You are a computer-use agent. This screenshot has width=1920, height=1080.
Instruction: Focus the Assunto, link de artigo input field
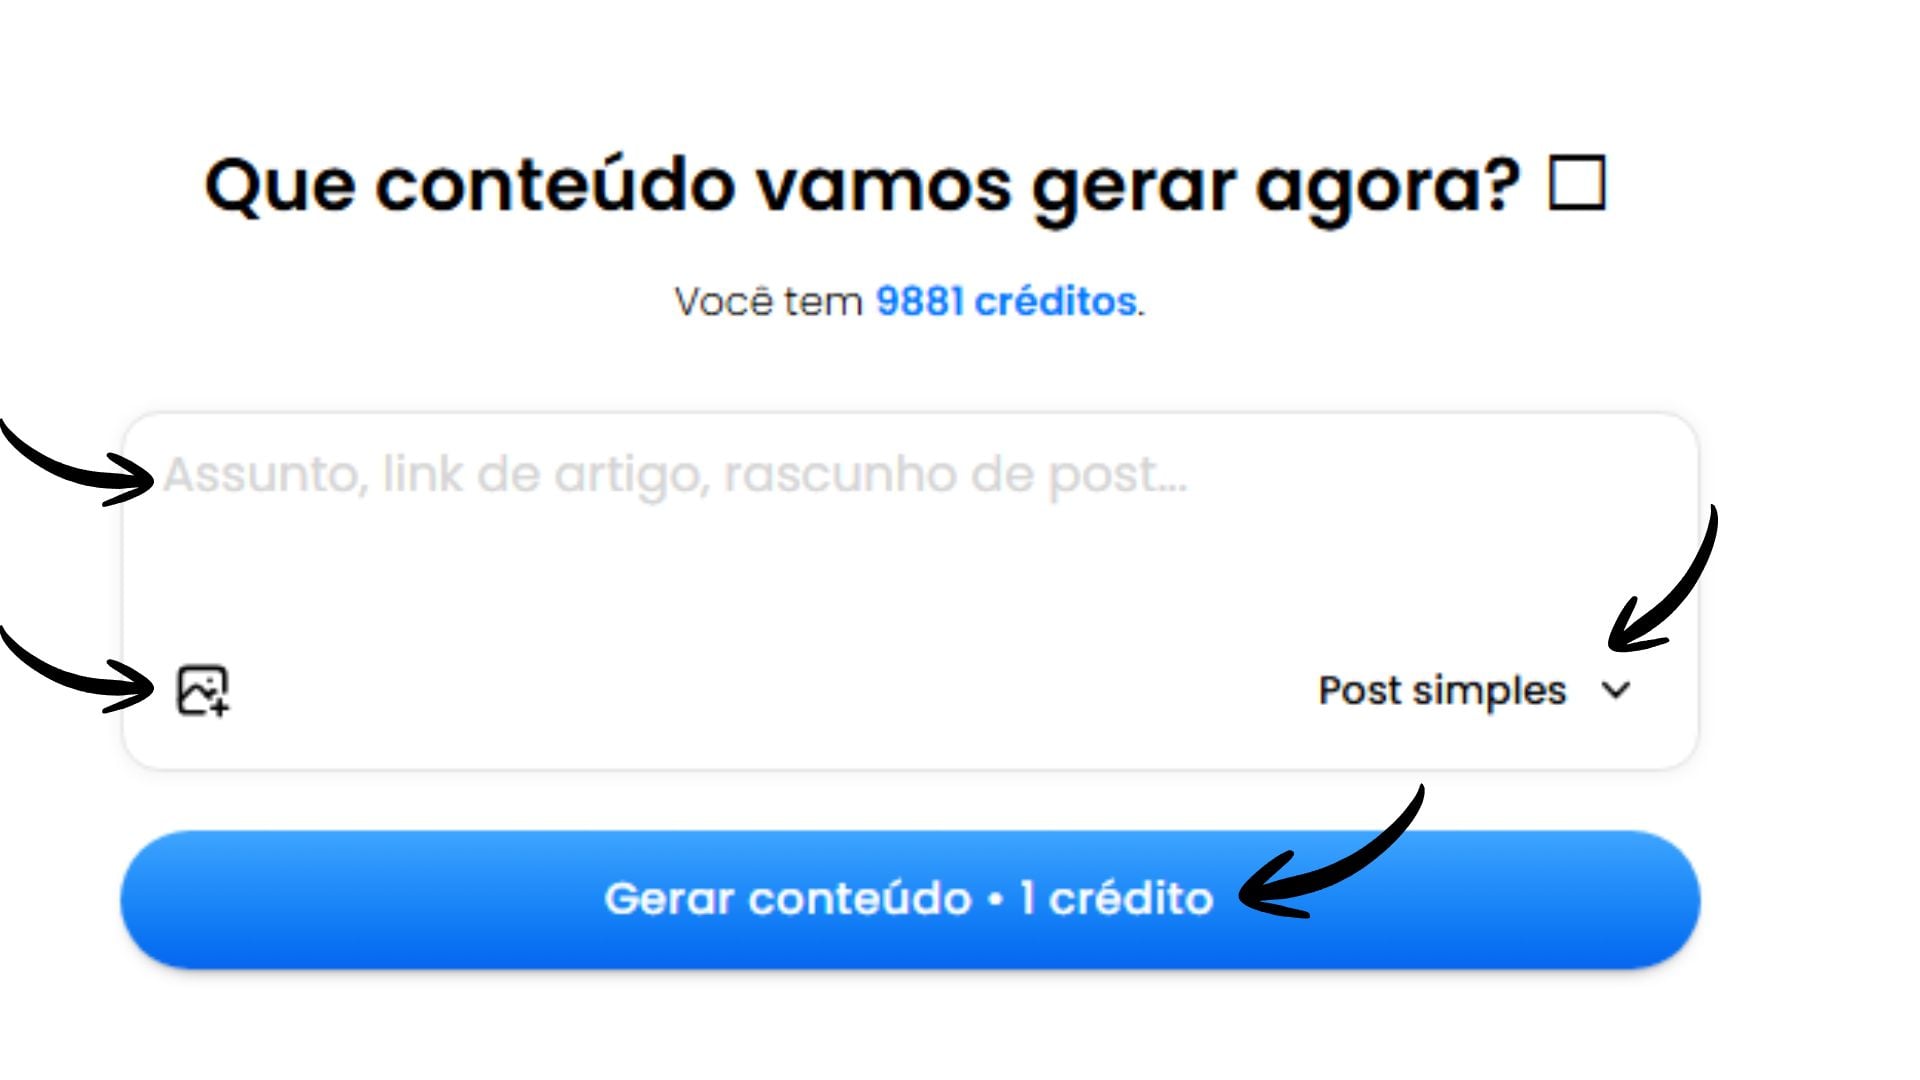click(910, 530)
